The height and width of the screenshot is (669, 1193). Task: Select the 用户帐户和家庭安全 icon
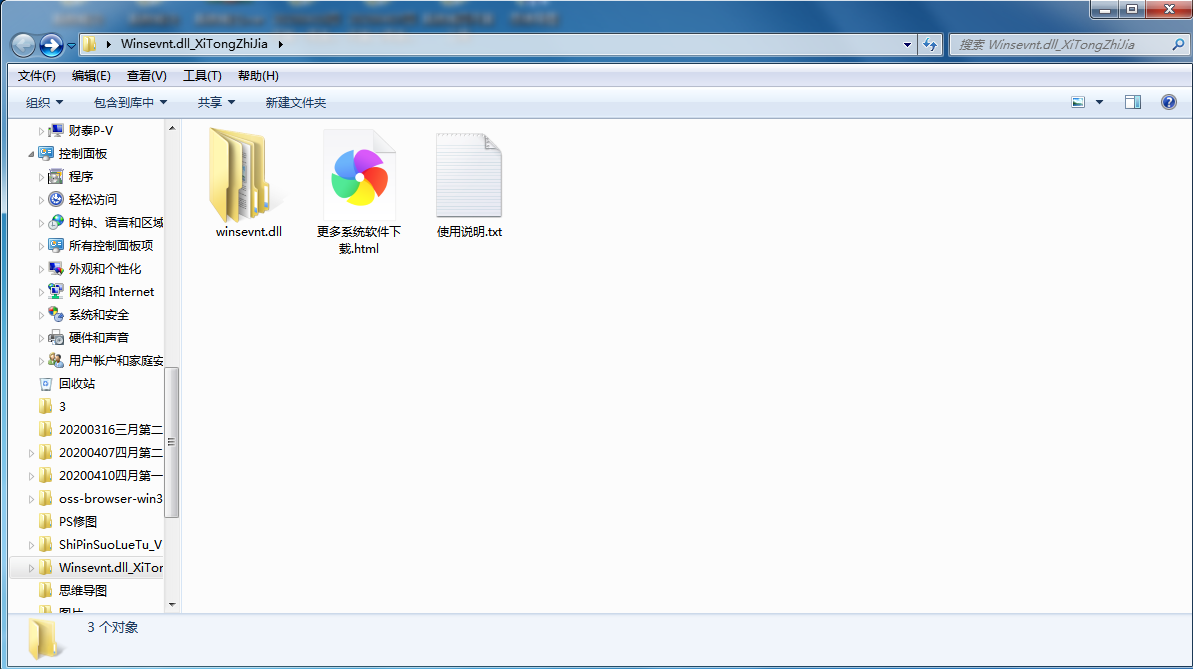click(56, 360)
